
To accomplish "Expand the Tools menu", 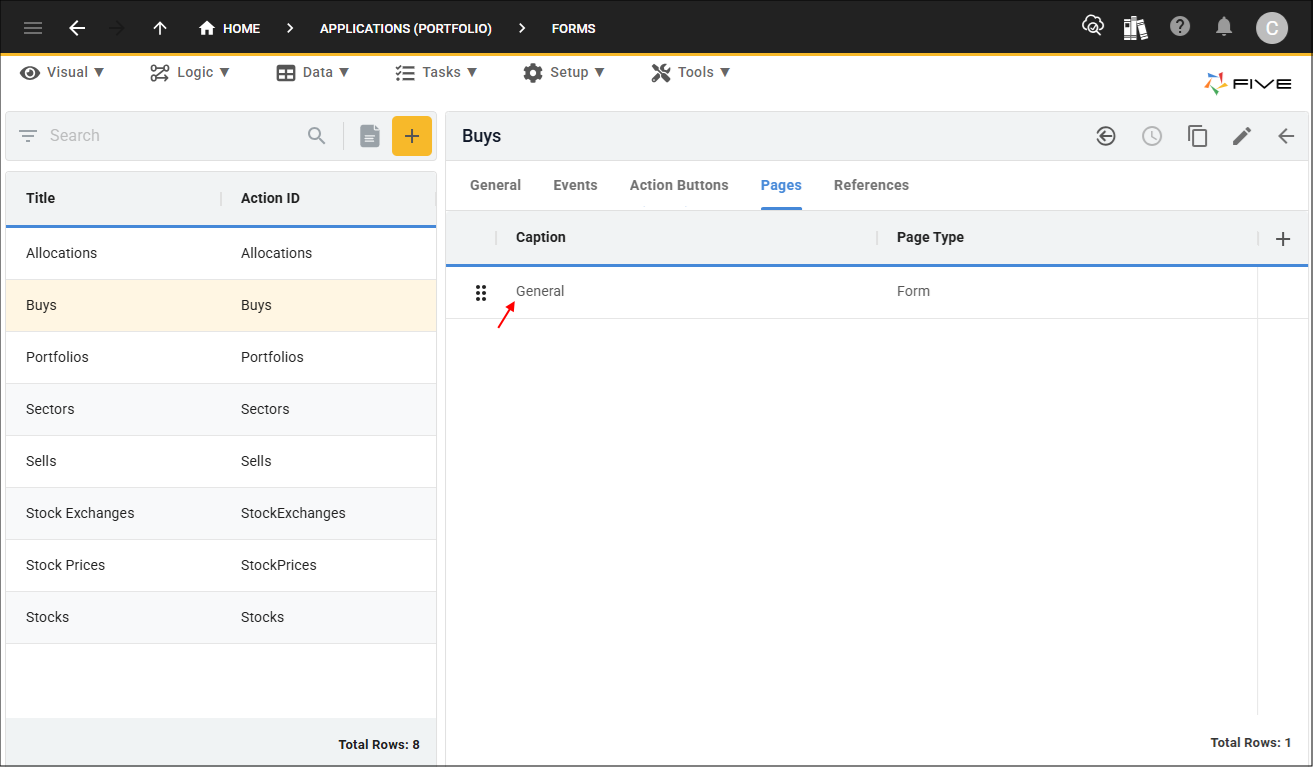I will coord(690,72).
